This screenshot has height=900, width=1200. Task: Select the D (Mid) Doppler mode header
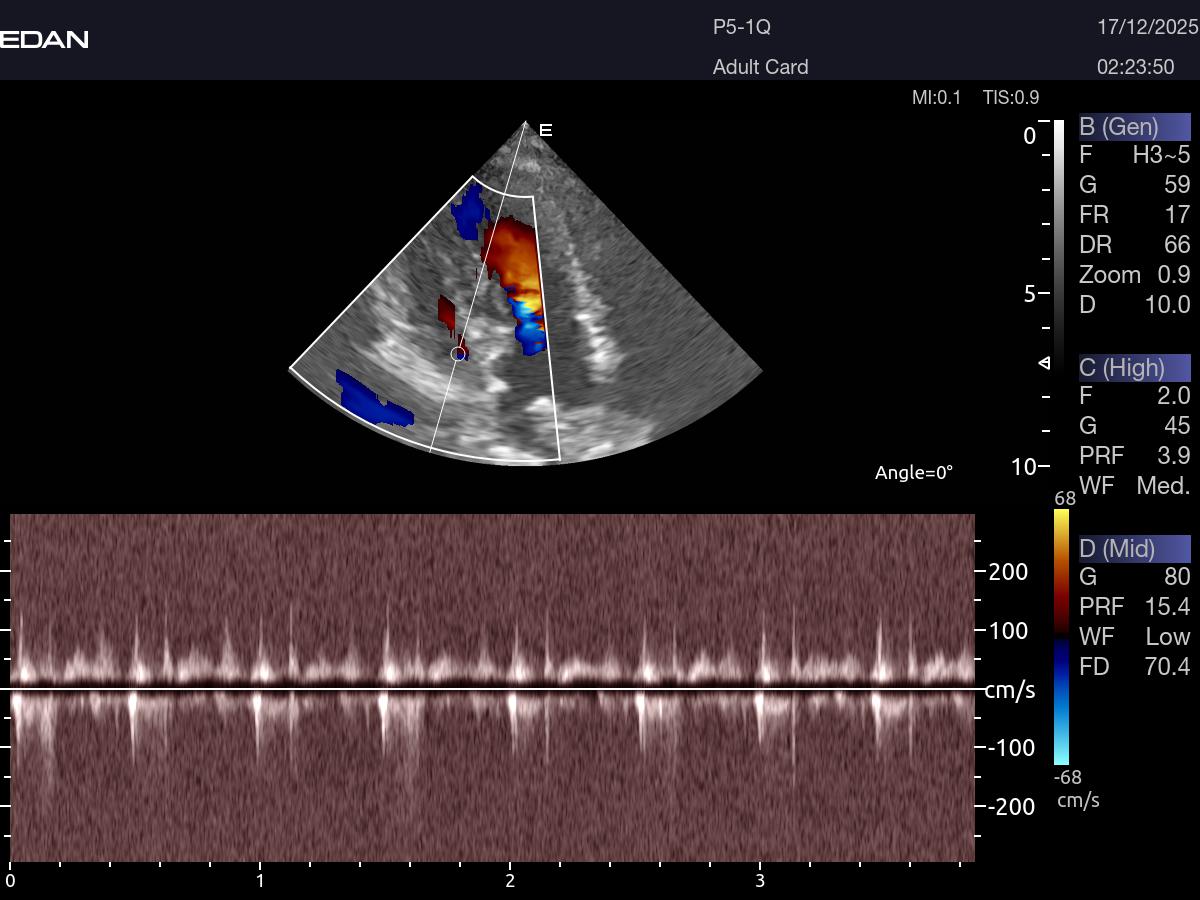point(1134,548)
